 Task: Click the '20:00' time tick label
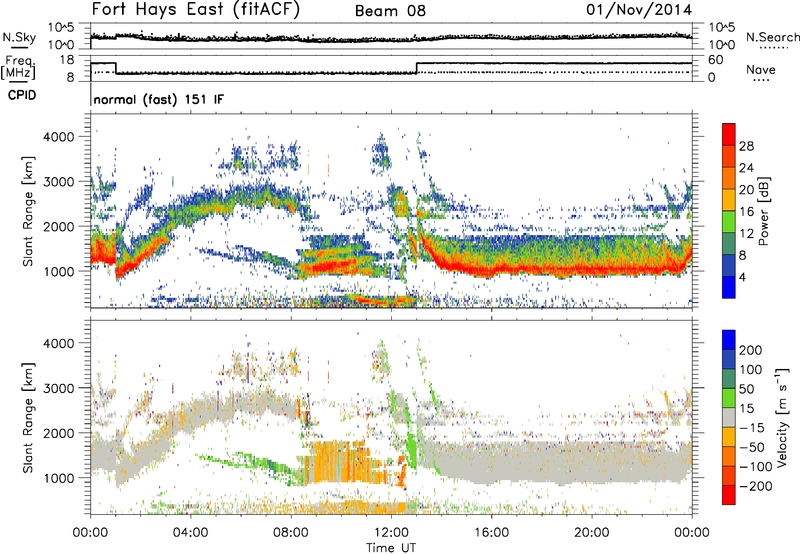pos(591,533)
